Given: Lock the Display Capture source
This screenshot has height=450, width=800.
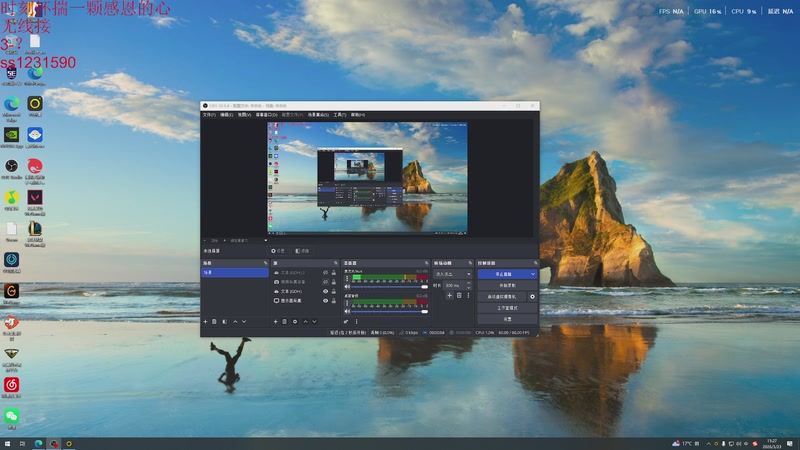Looking at the screenshot, I should click(334, 301).
